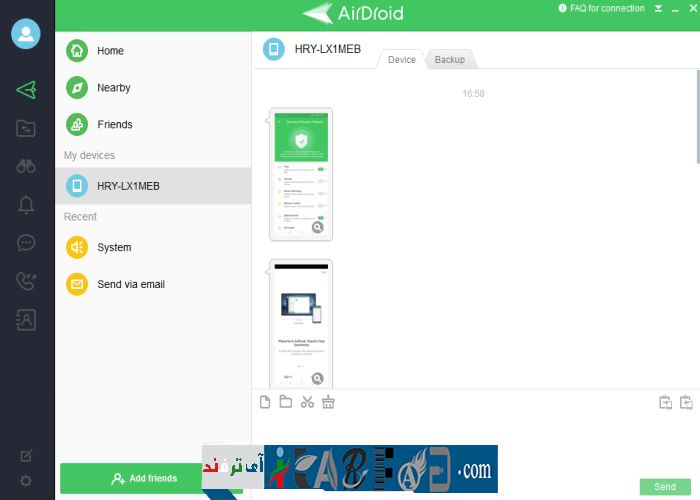Click the Add friends button
The image size is (700, 500).
145,478
